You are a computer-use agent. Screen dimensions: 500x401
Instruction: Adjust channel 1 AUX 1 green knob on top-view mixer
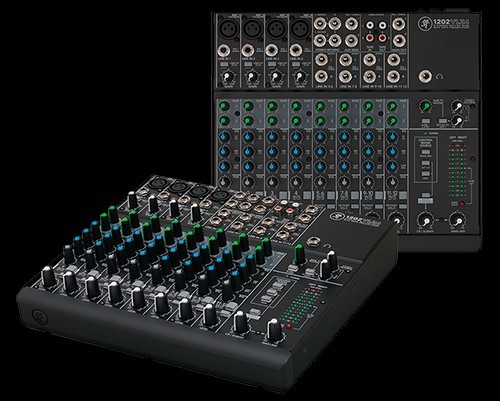click(224, 107)
